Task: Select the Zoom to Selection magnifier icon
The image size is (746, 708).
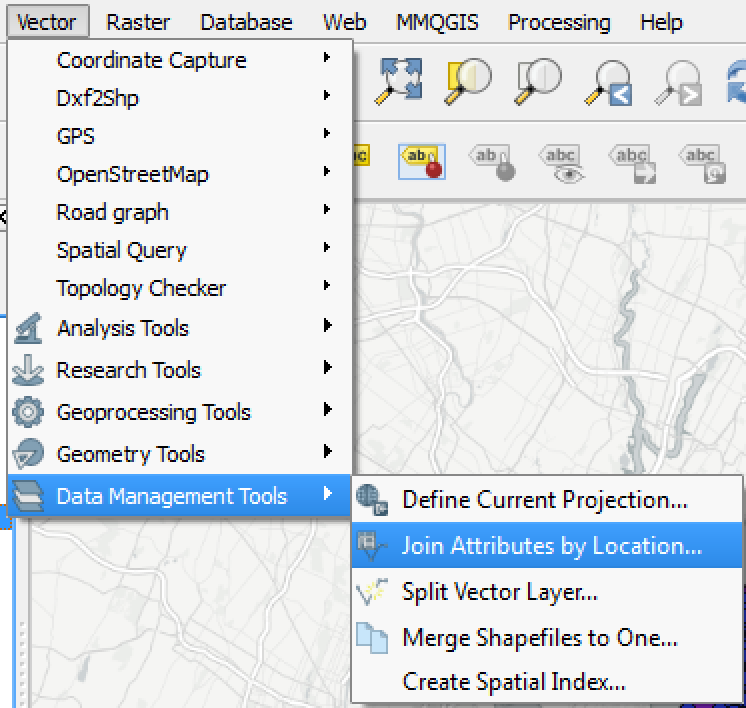Action: (468, 81)
